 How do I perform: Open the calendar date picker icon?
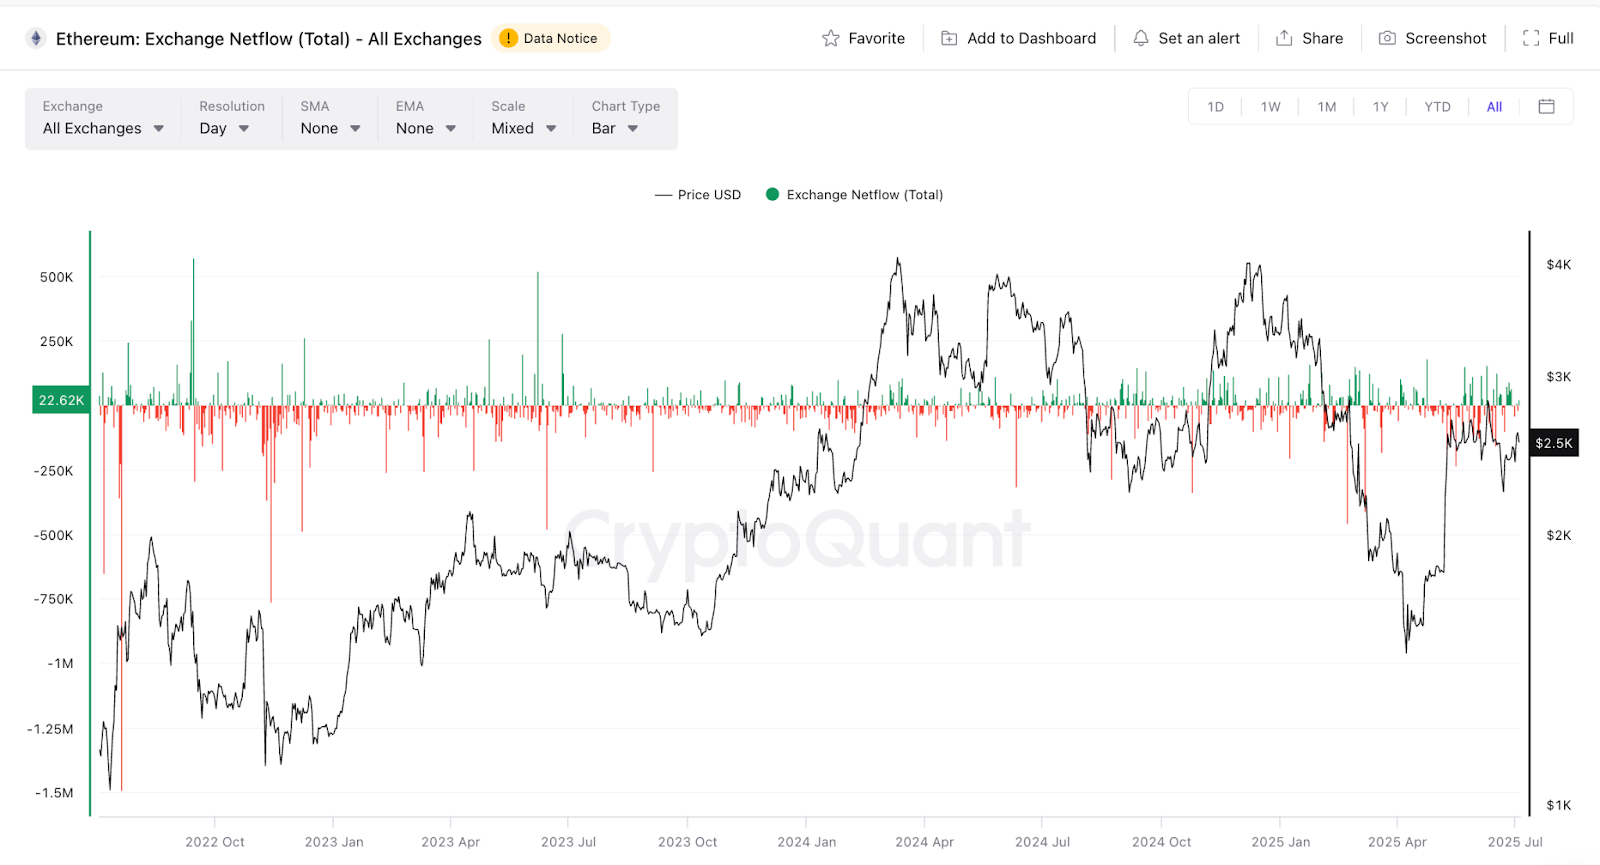pyautogui.click(x=1546, y=106)
